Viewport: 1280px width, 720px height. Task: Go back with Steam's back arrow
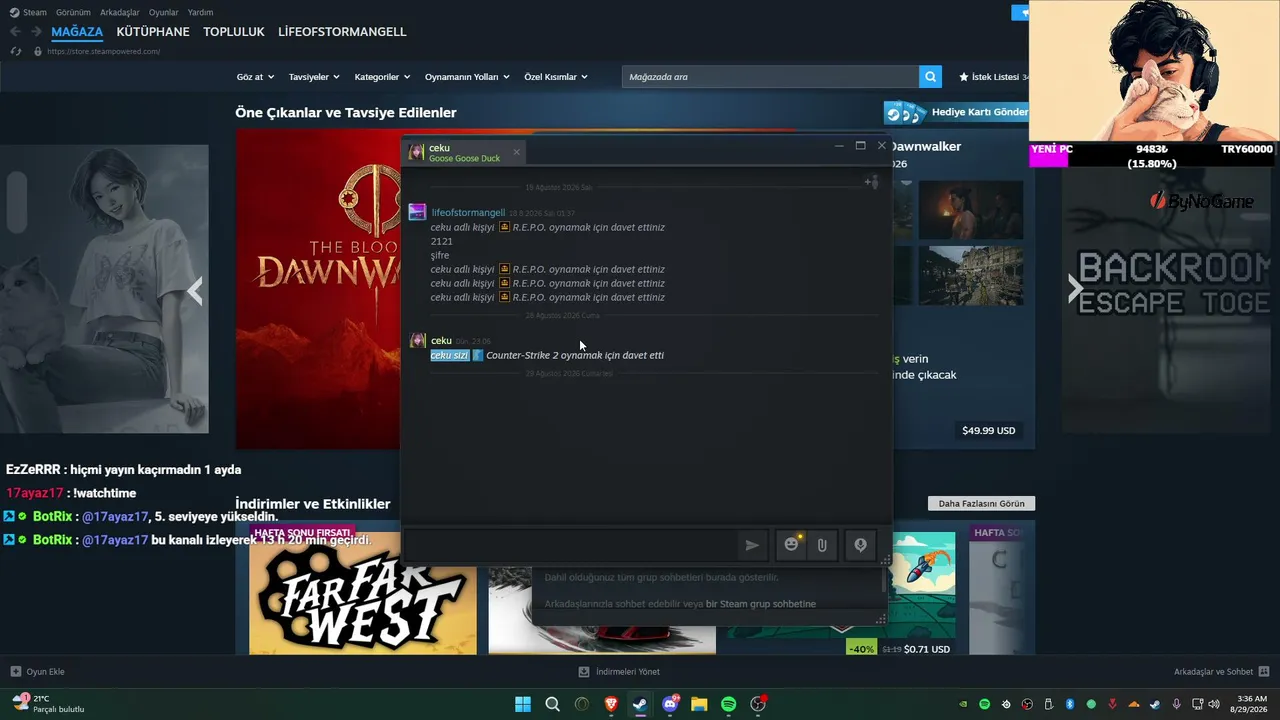[x=15, y=32]
